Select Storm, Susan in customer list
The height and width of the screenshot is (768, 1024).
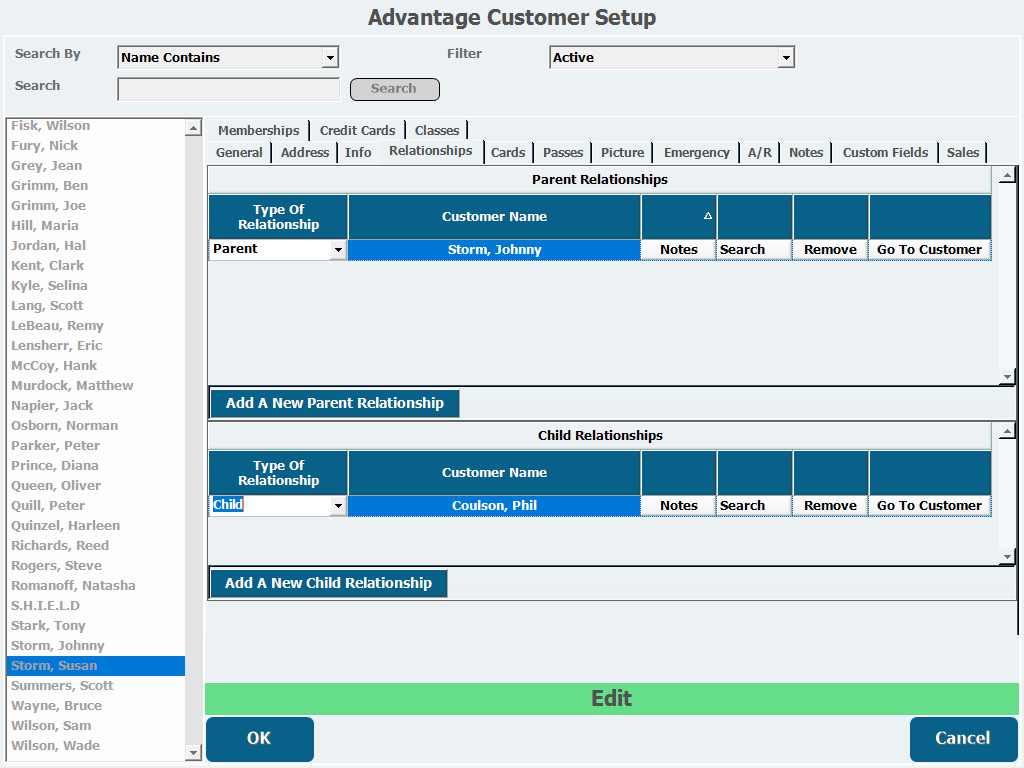[x=96, y=665]
